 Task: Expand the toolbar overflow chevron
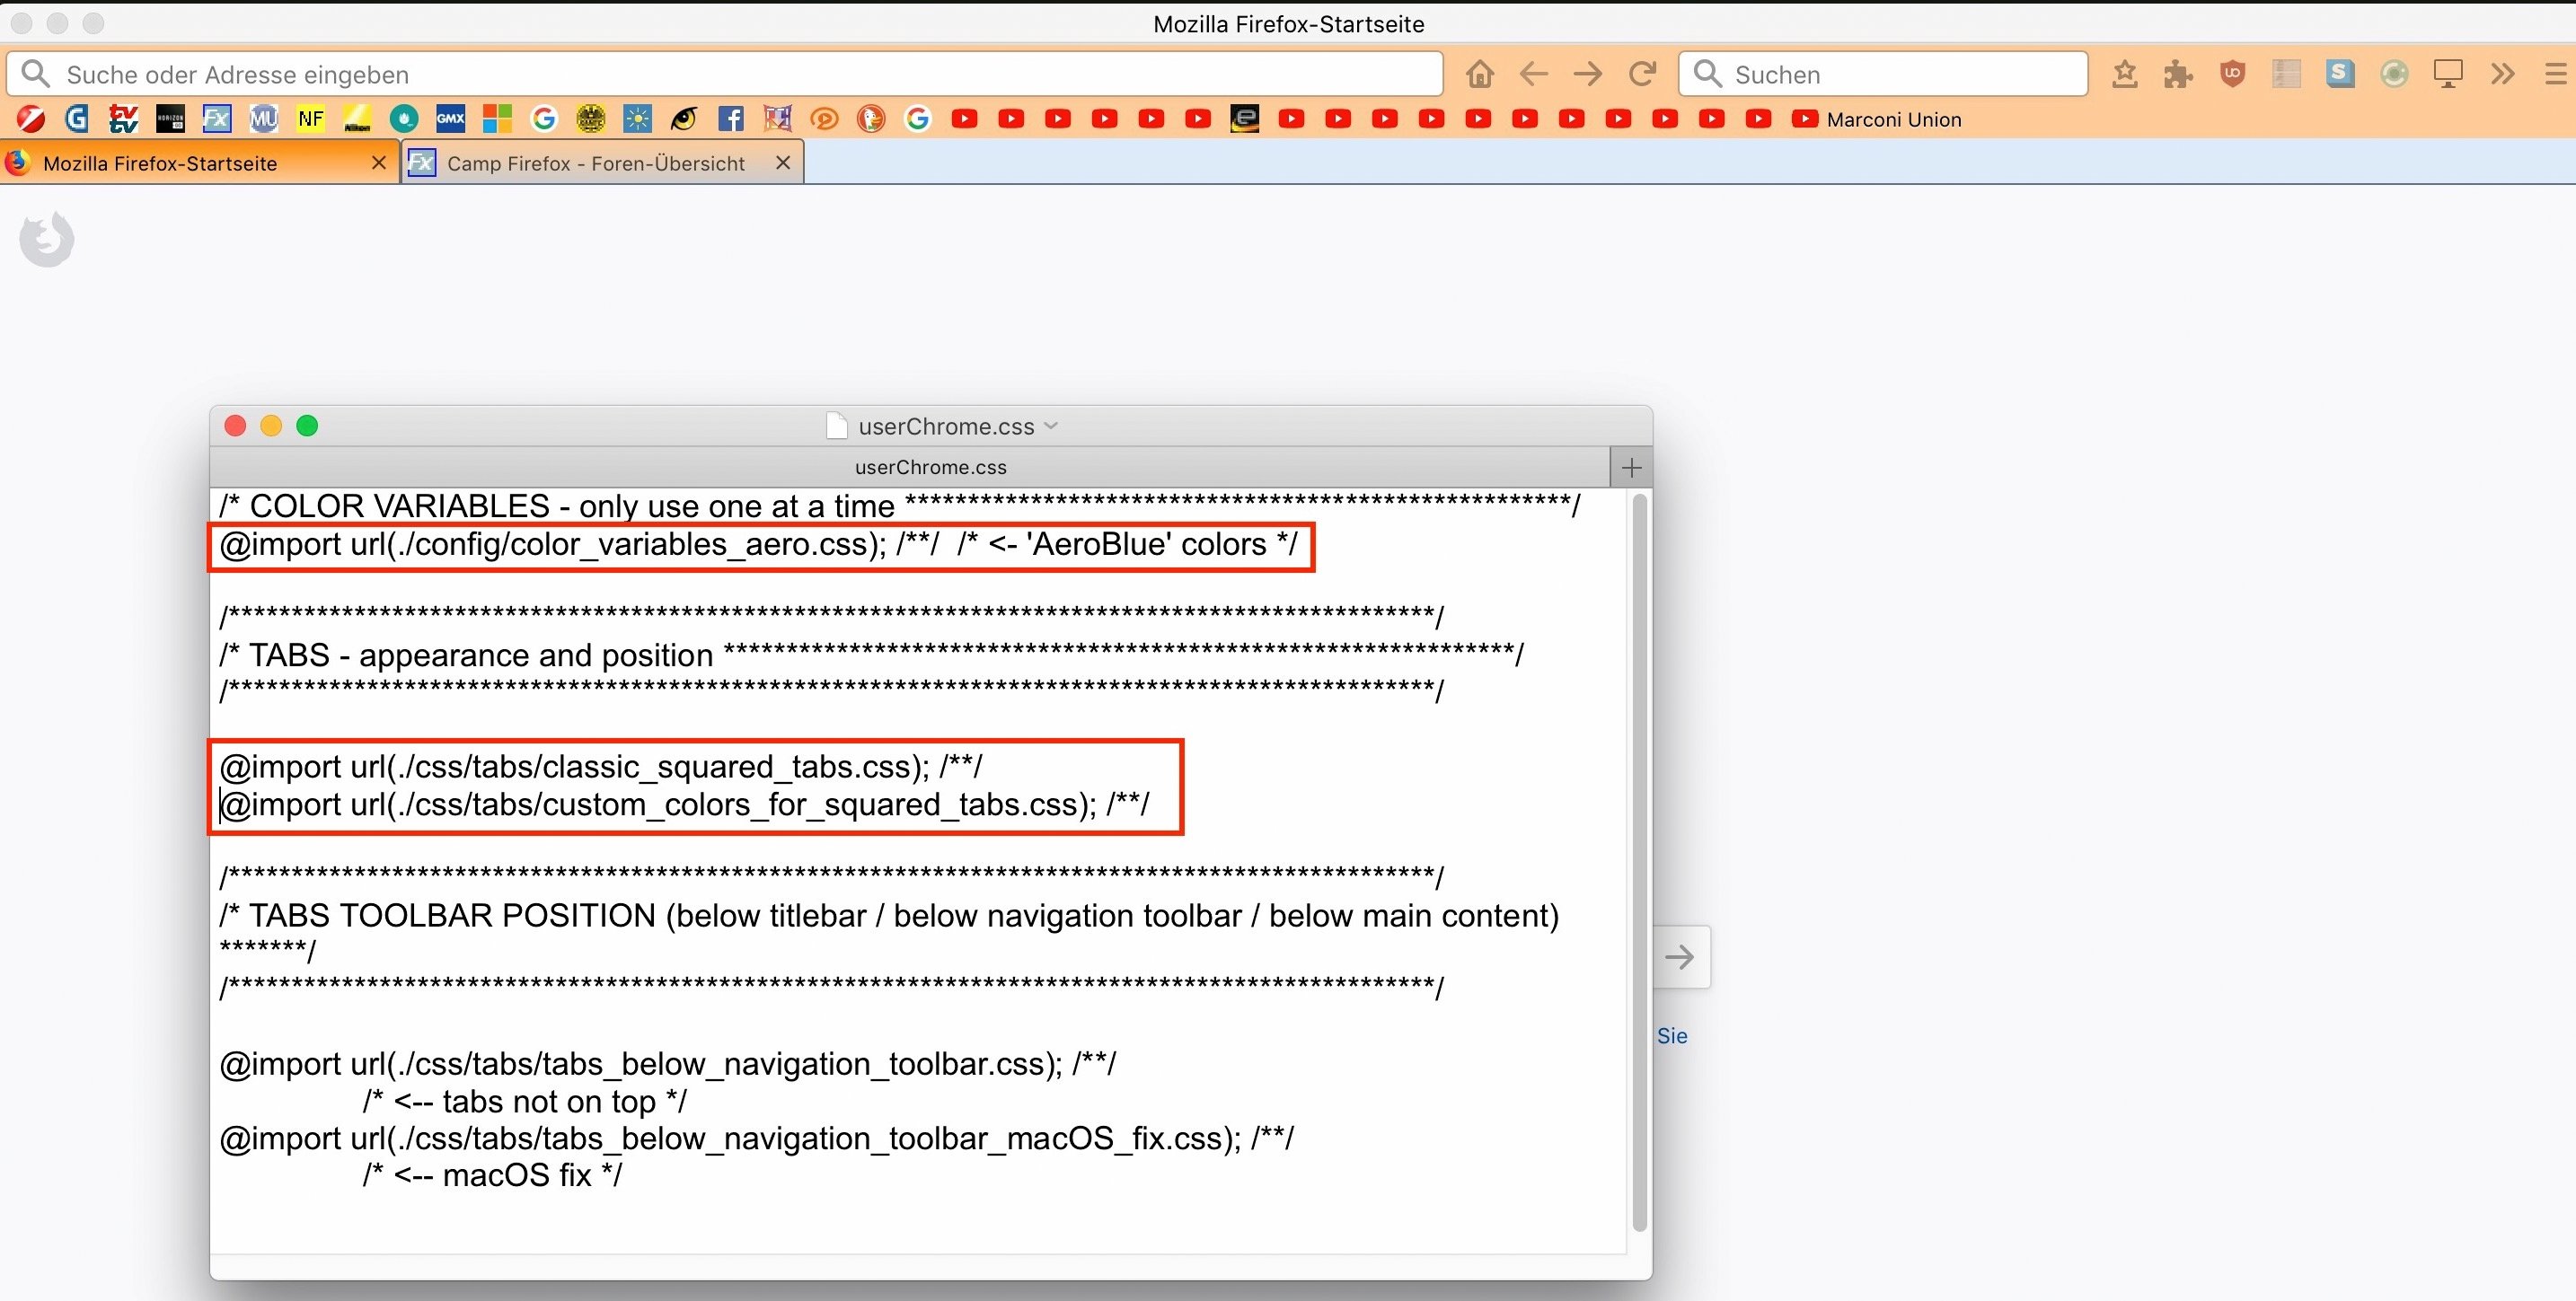[2502, 74]
